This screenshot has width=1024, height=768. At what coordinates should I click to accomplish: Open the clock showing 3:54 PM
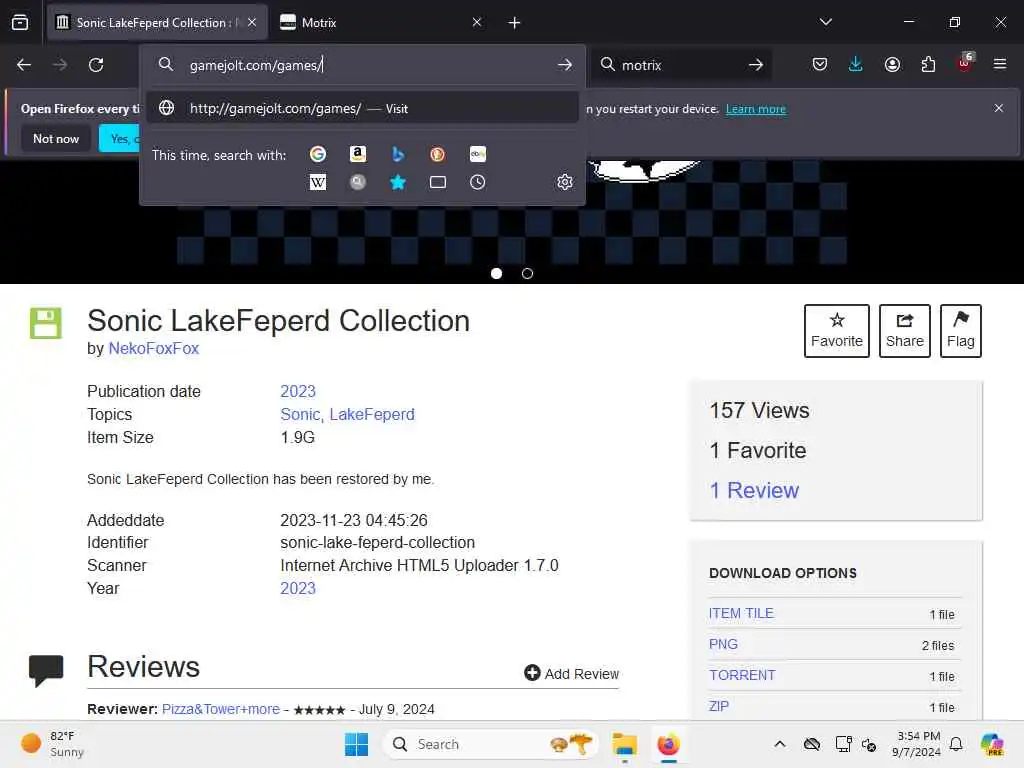917,744
